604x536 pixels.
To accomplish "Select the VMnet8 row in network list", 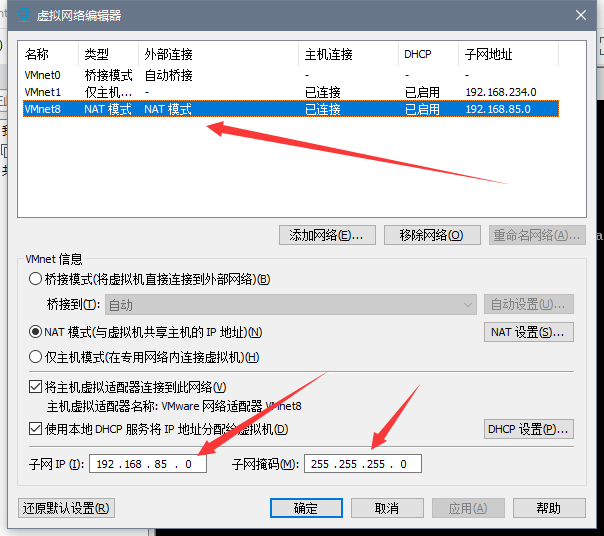I will pos(291,109).
